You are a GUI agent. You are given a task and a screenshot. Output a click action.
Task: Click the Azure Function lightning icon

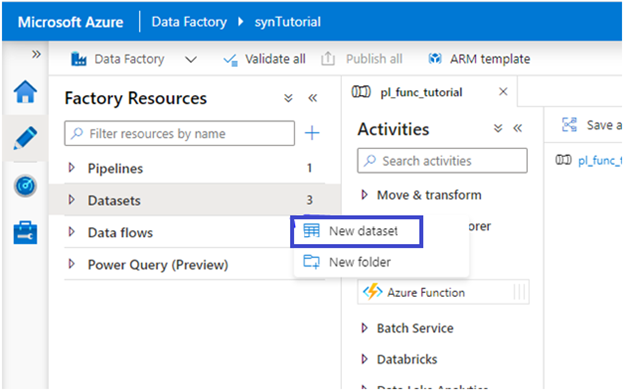pyautogui.click(x=372, y=292)
